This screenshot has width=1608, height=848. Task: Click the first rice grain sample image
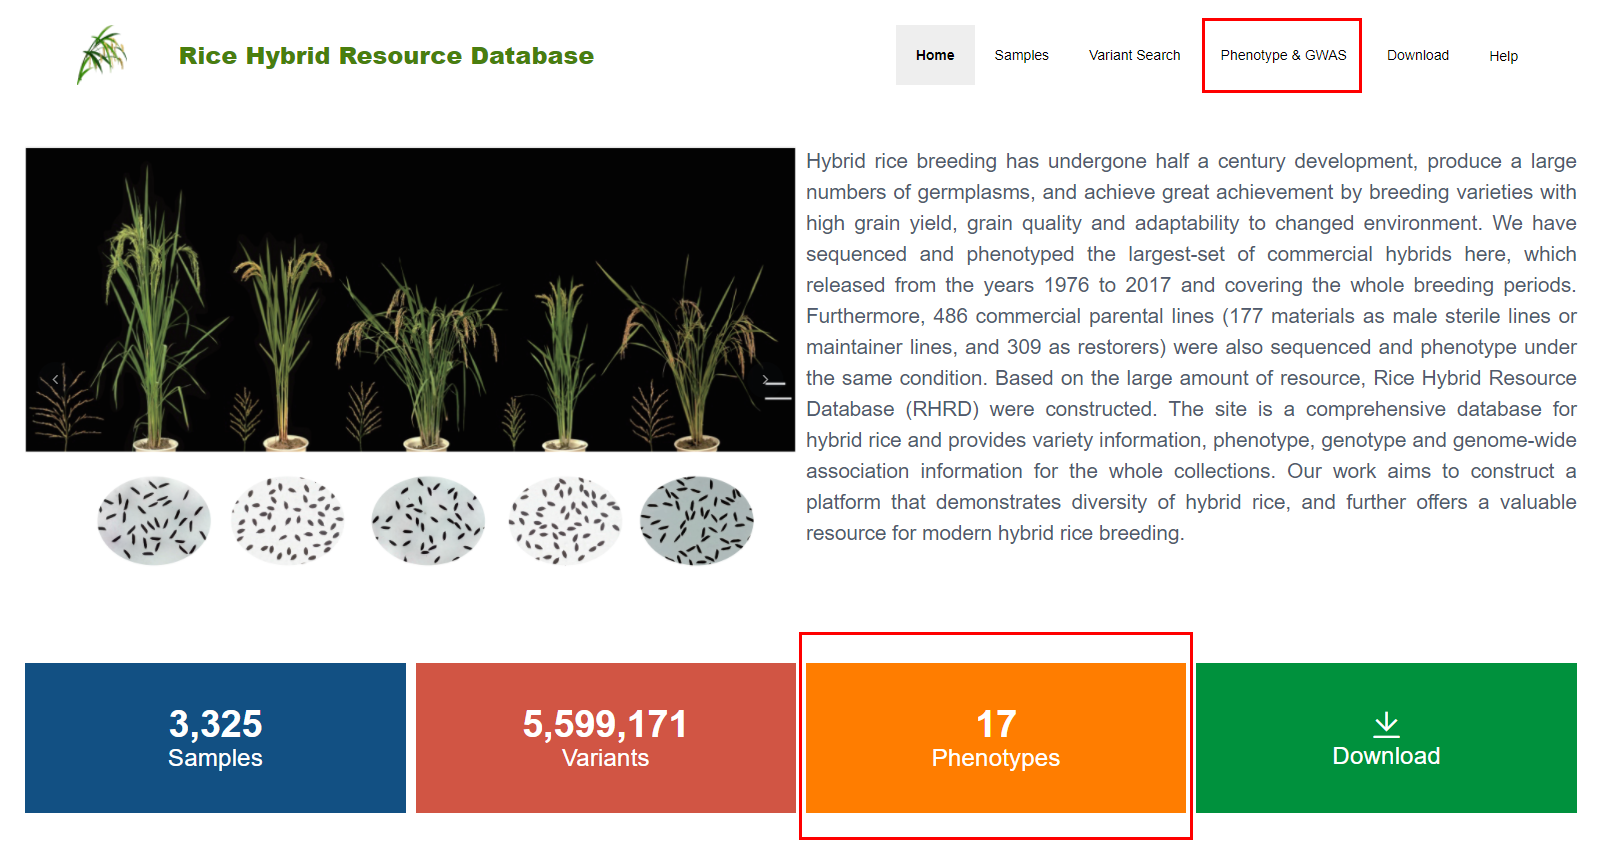(154, 521)
